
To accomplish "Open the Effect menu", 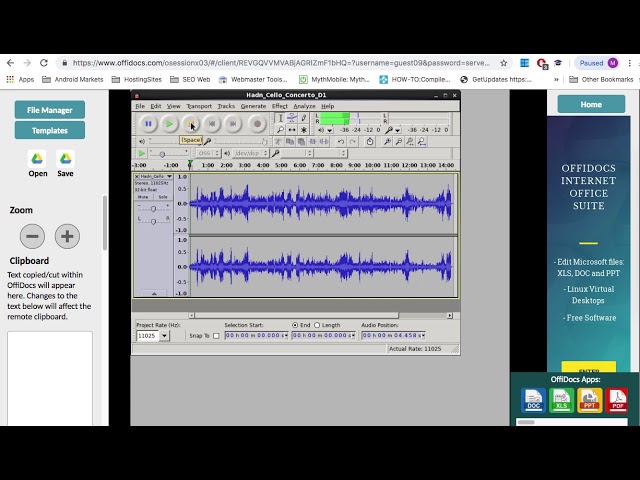I will click(280, 106).
